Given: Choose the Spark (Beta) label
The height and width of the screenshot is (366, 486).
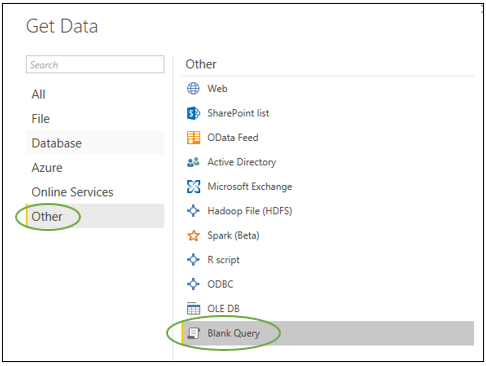Looking at the screenshot, I should pyautogui.click(x=233, y=235).
